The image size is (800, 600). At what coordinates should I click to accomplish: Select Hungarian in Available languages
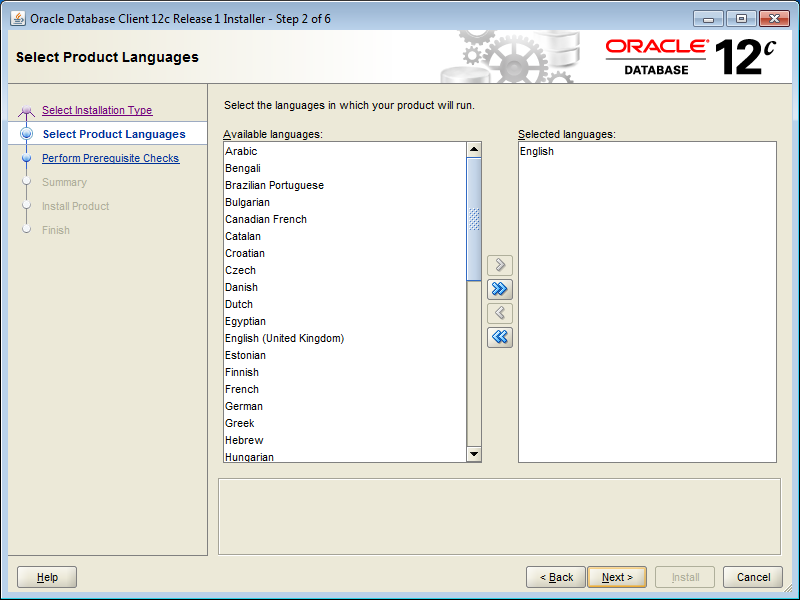(x=345, y=456)
